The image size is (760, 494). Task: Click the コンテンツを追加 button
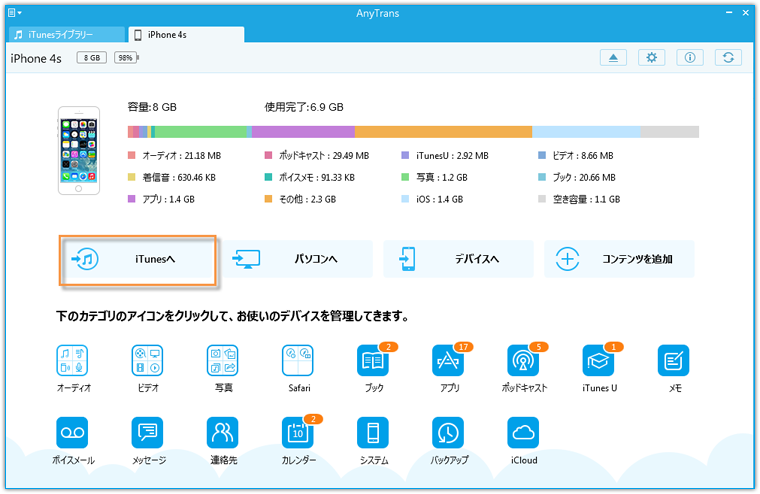[619, 259]
